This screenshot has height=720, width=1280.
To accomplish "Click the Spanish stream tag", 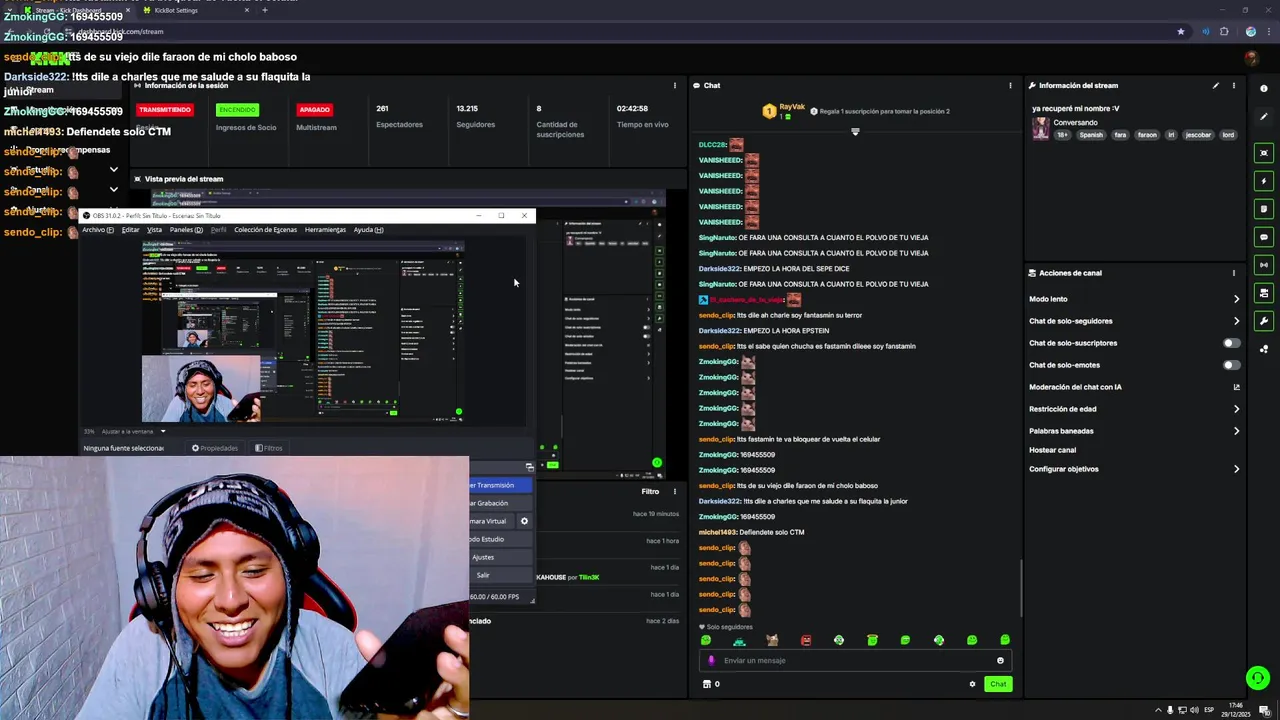I will (x=1090, y=135).
